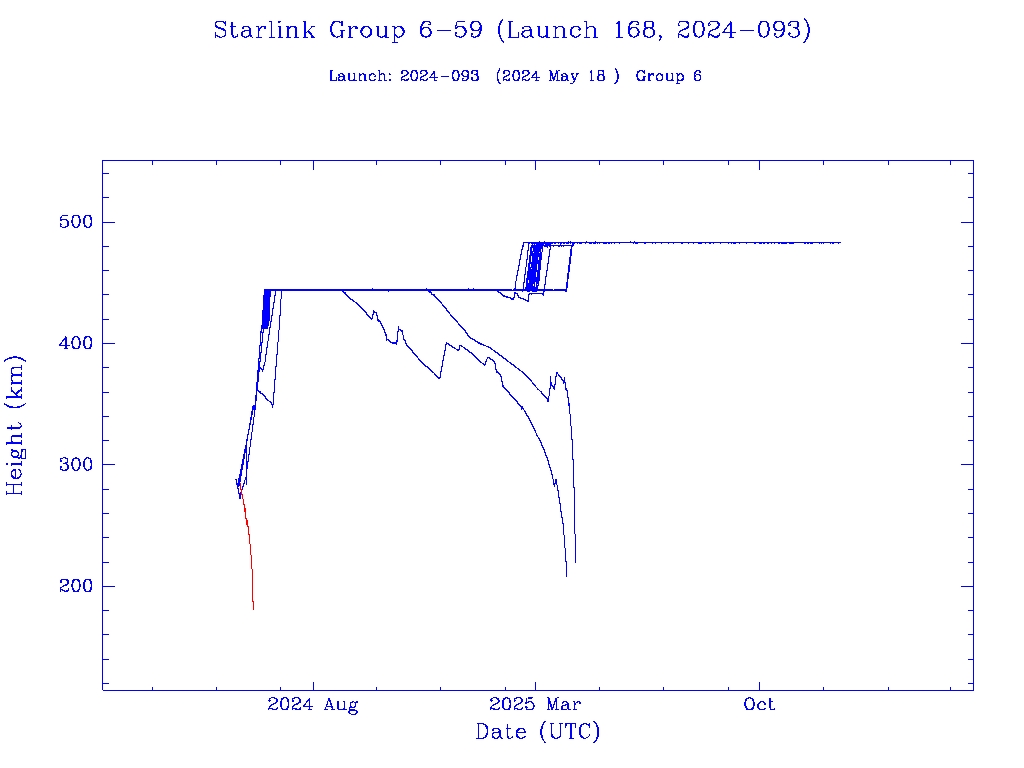The width and height of the screenshot is (1024, 768).
Task: Select the 200 tick label on y-axis
Action: [71, 586]
